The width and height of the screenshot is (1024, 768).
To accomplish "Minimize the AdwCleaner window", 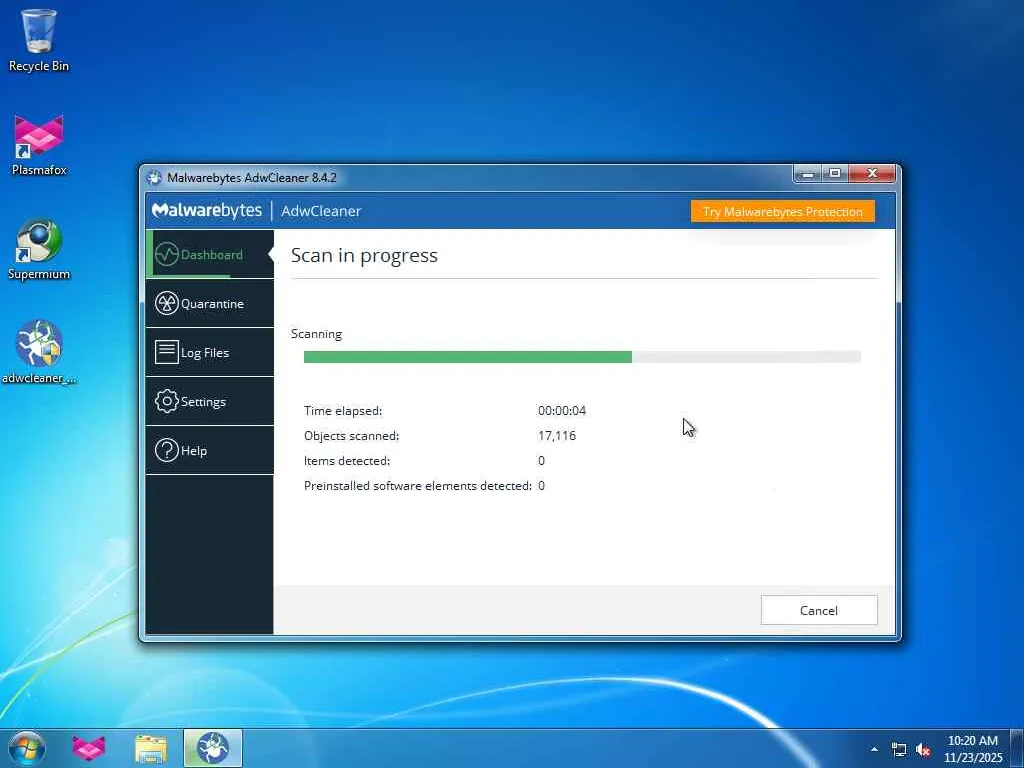I will [807, 174].
